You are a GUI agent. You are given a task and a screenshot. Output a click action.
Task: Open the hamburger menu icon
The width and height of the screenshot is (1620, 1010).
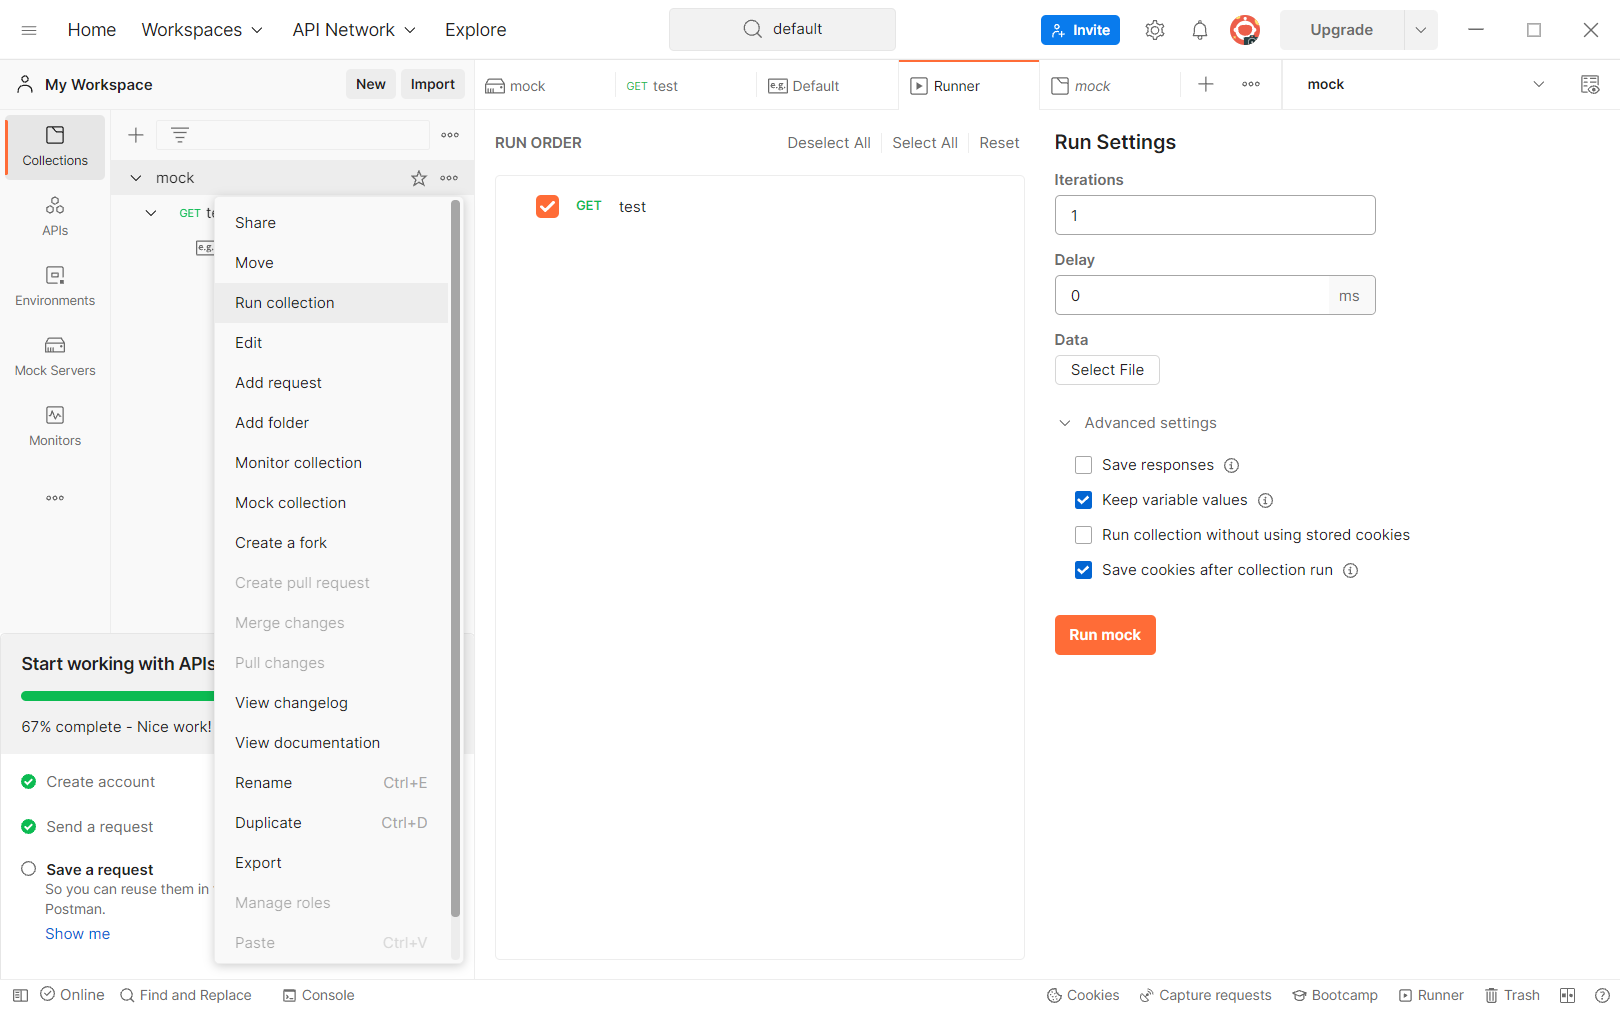(x=29, y=30)
